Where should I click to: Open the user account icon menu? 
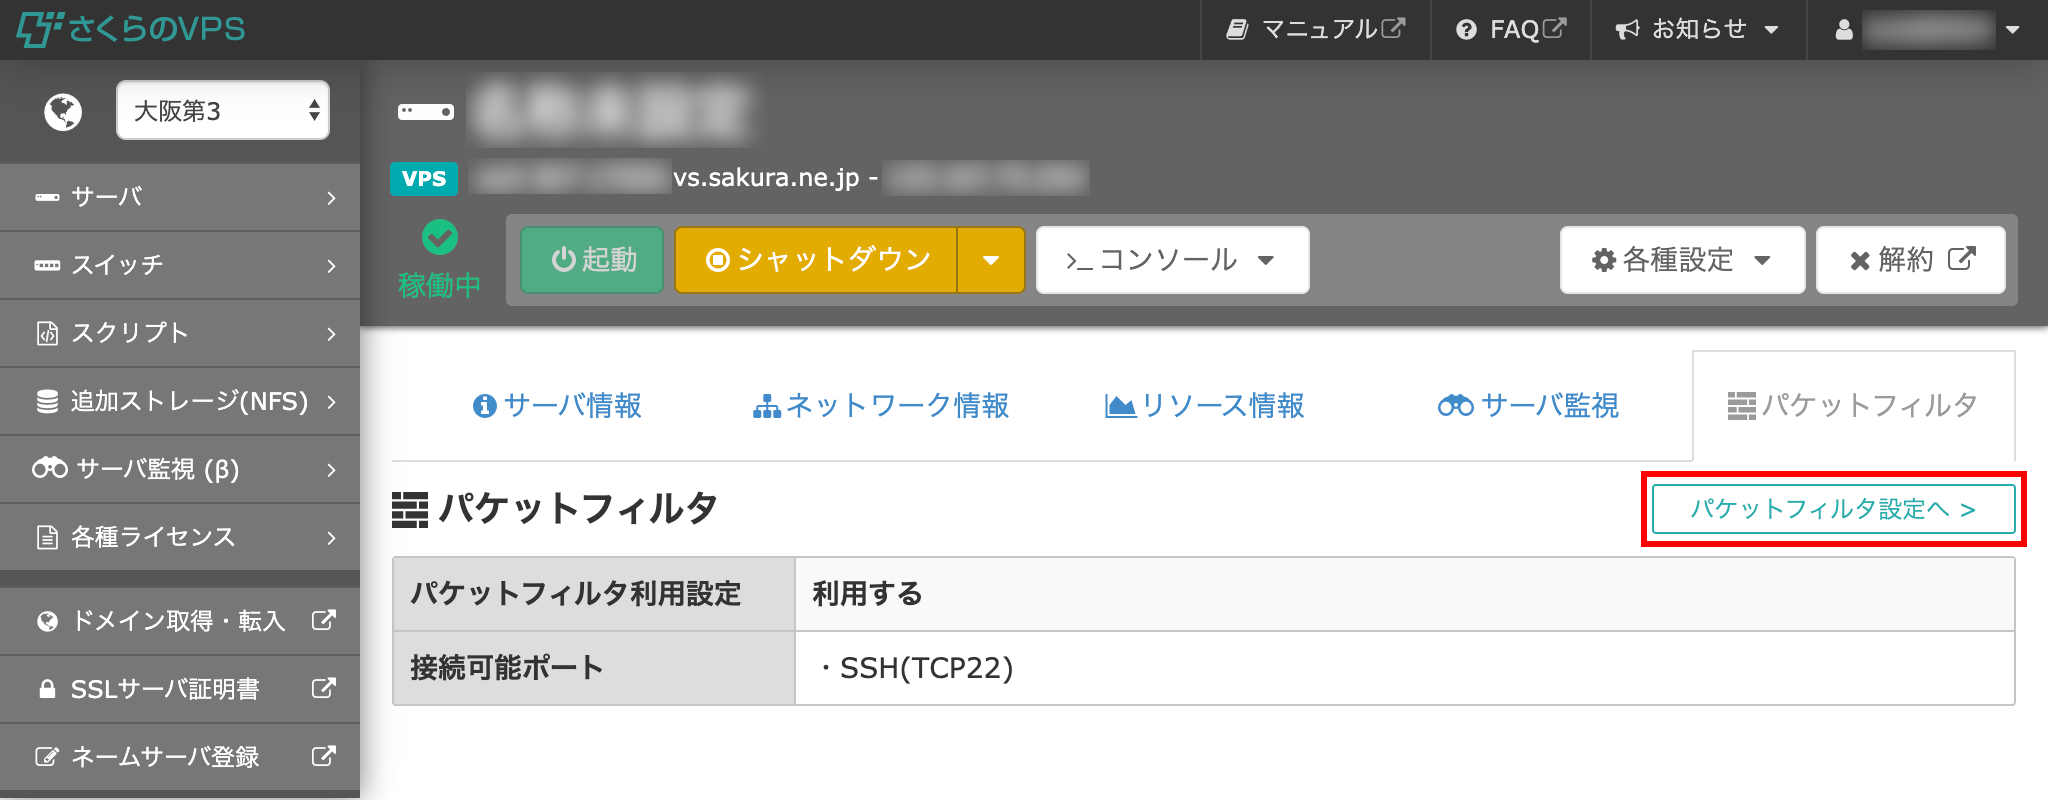(x=1844, y=30)
